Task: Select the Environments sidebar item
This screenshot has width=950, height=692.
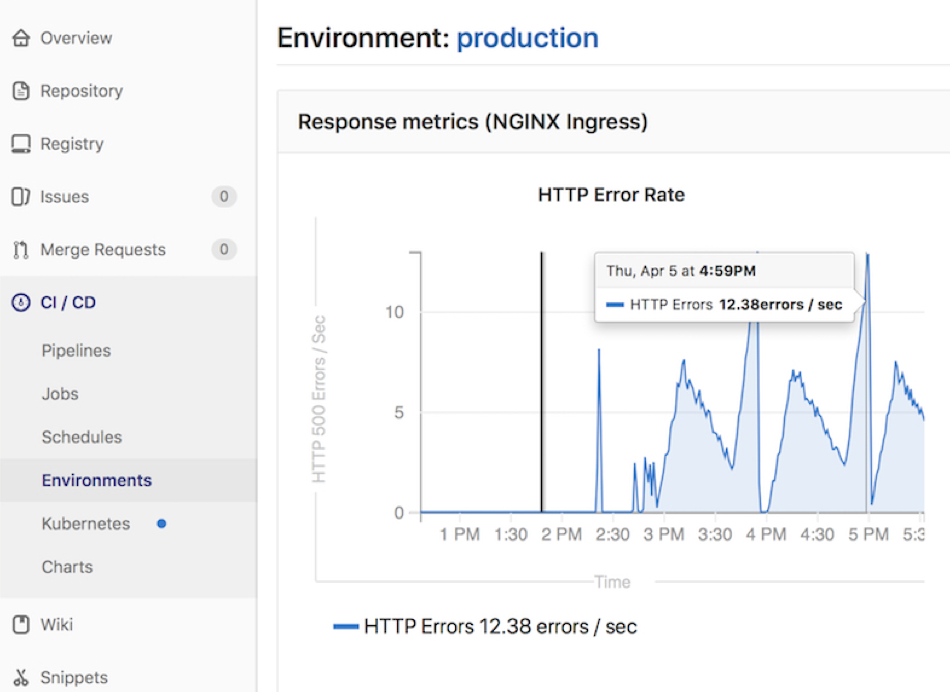Action: pos(96,480)
